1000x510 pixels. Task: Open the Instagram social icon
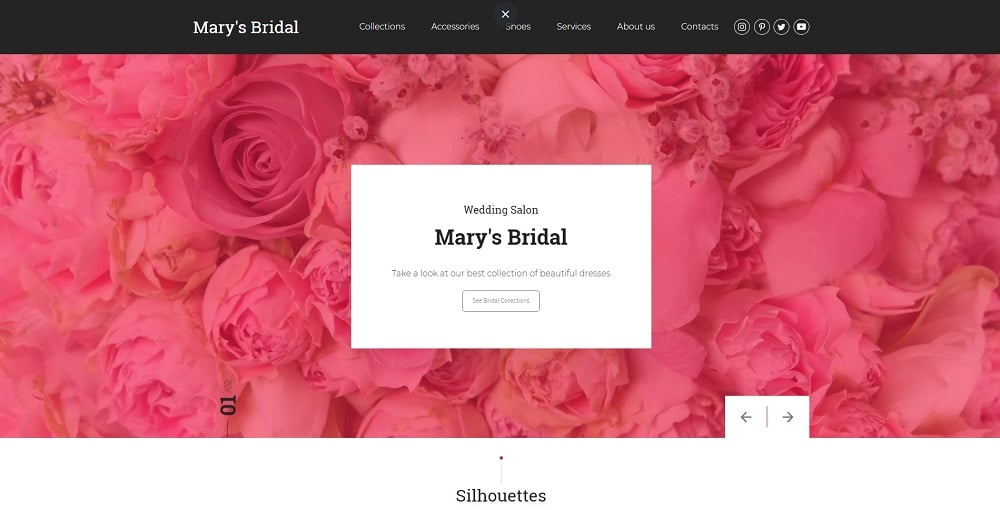tap(741, 27)
